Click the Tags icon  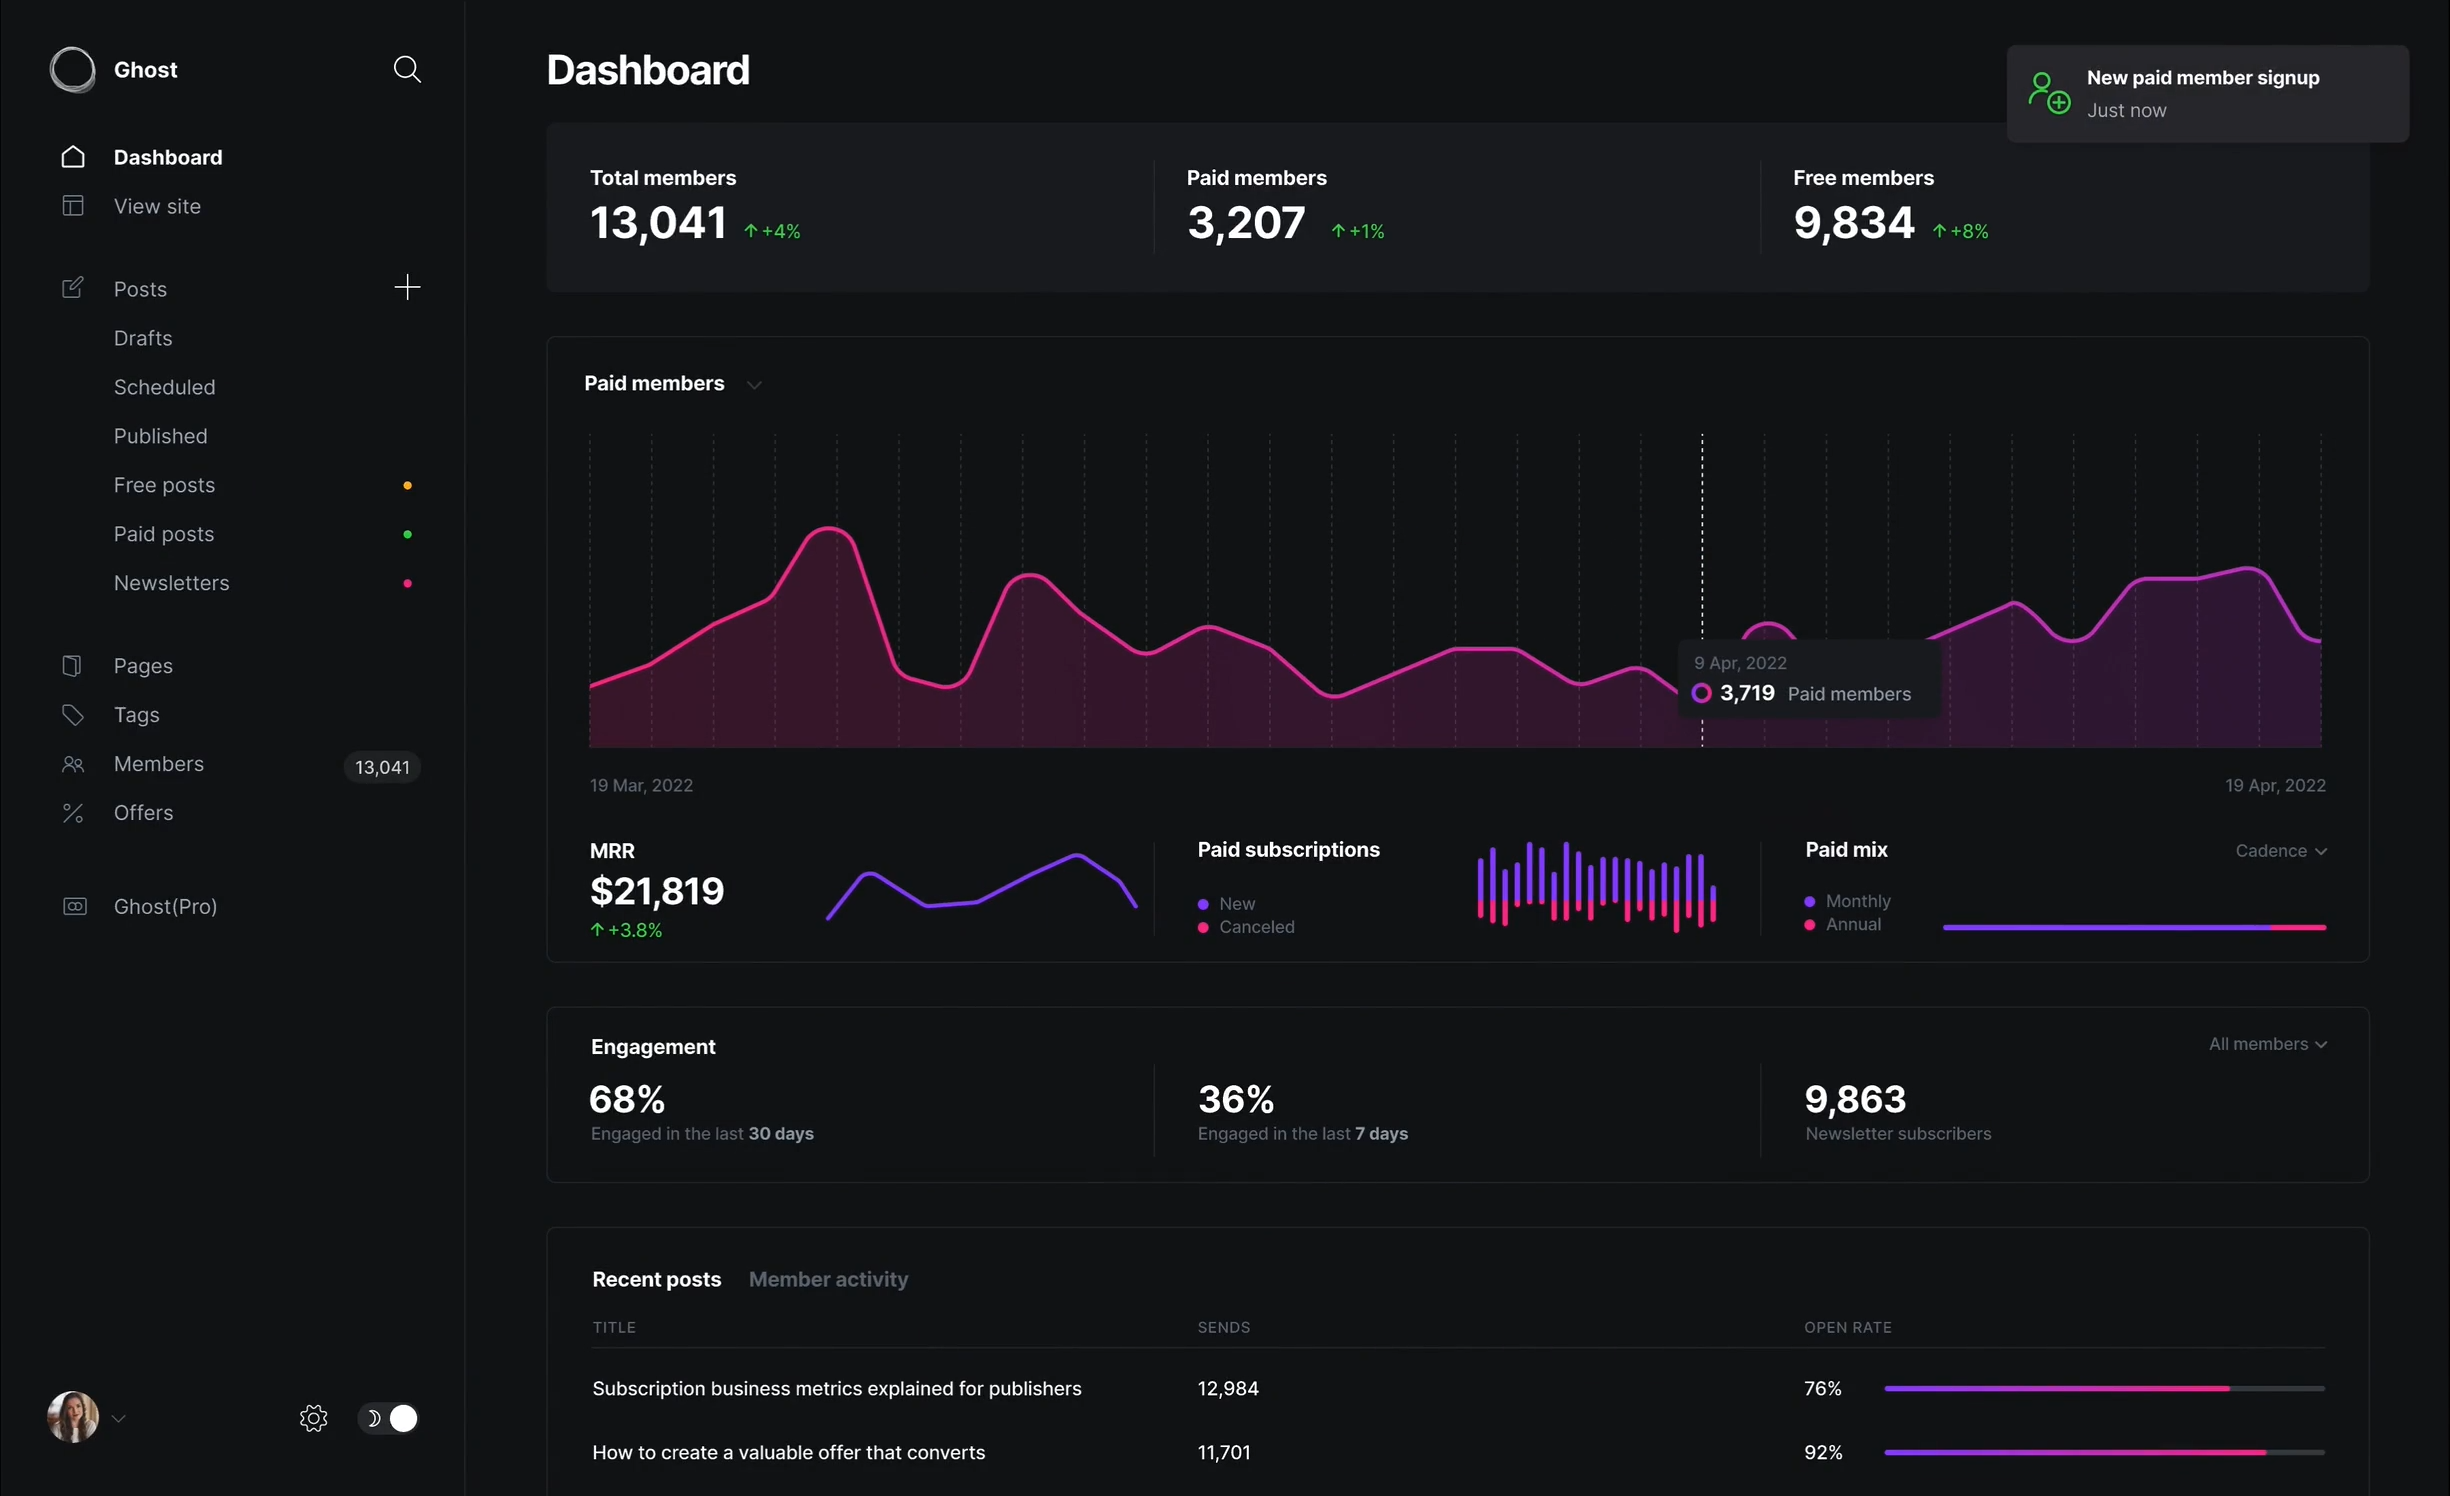click(71, 714)
